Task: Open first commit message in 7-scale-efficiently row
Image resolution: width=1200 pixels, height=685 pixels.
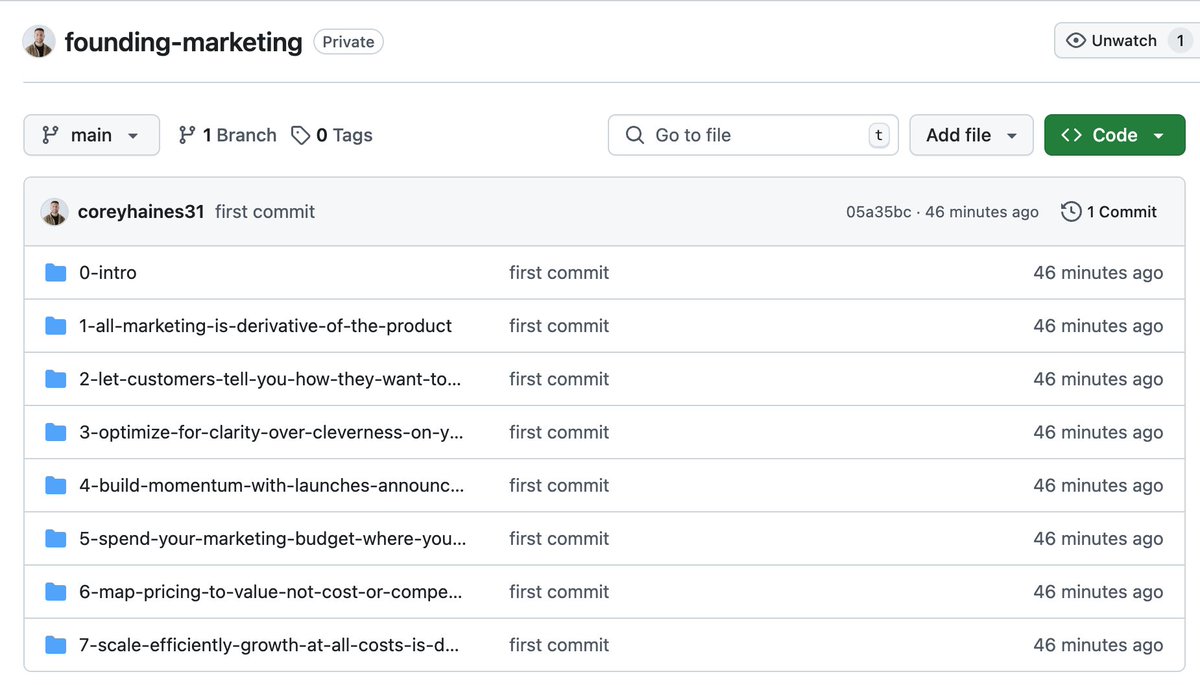Action: click(x=559, y=645)
